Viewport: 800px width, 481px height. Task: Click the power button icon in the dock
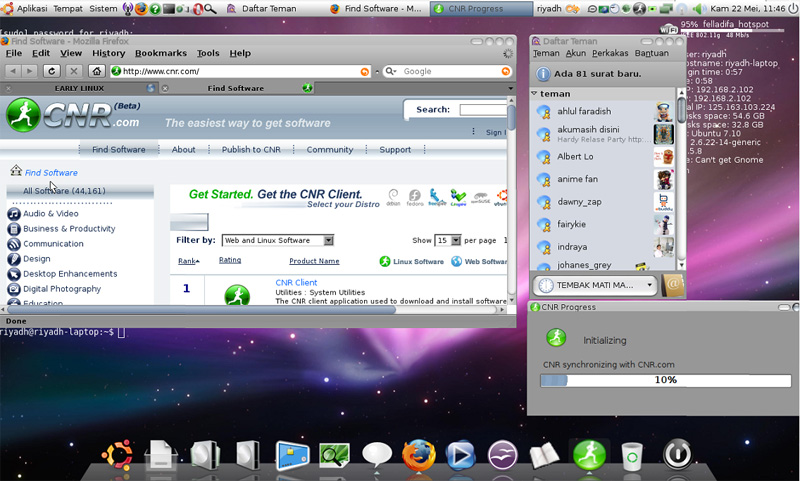coord(678,454)
